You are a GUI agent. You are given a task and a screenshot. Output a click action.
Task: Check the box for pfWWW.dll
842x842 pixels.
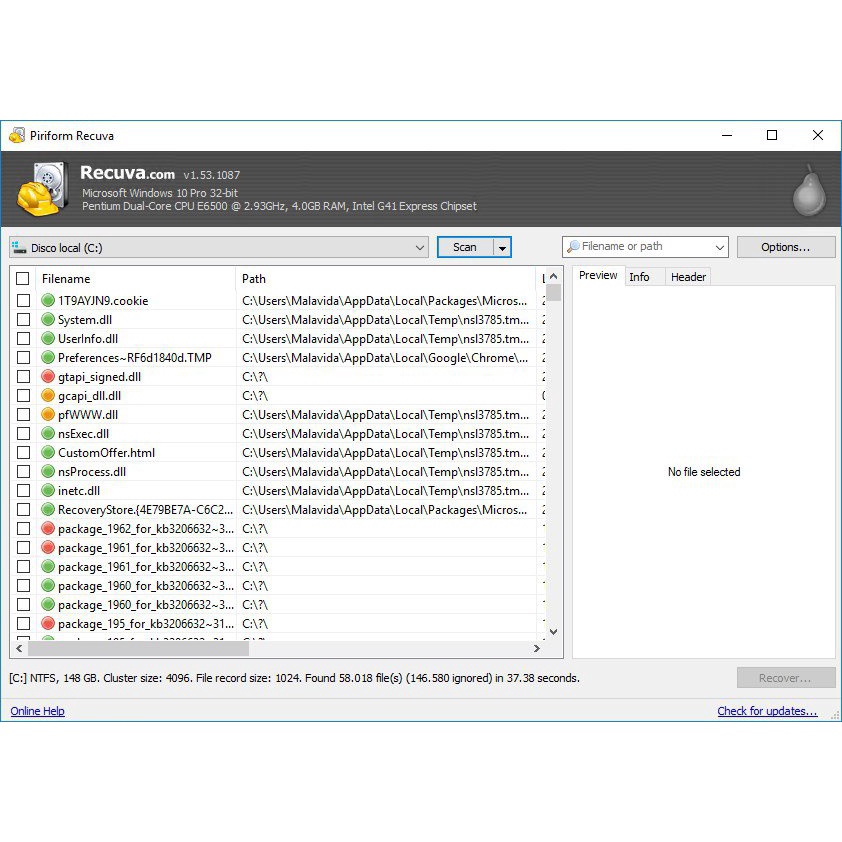point(23,415)
